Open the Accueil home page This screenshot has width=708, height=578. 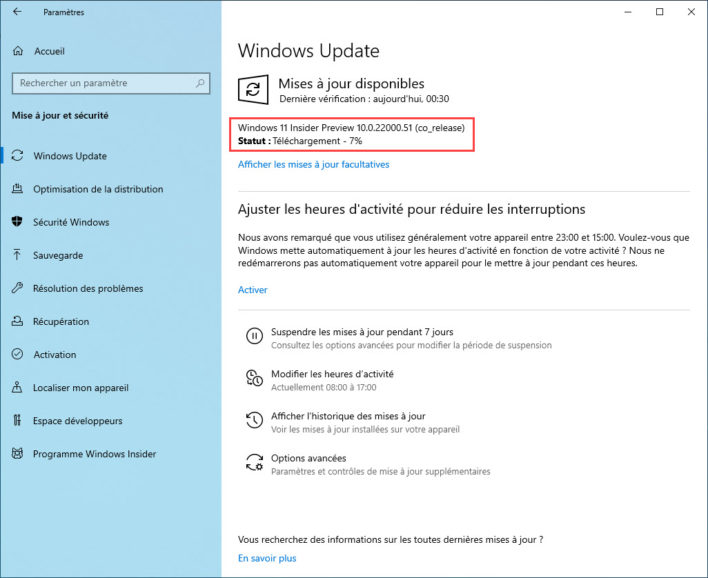[50, 51]
